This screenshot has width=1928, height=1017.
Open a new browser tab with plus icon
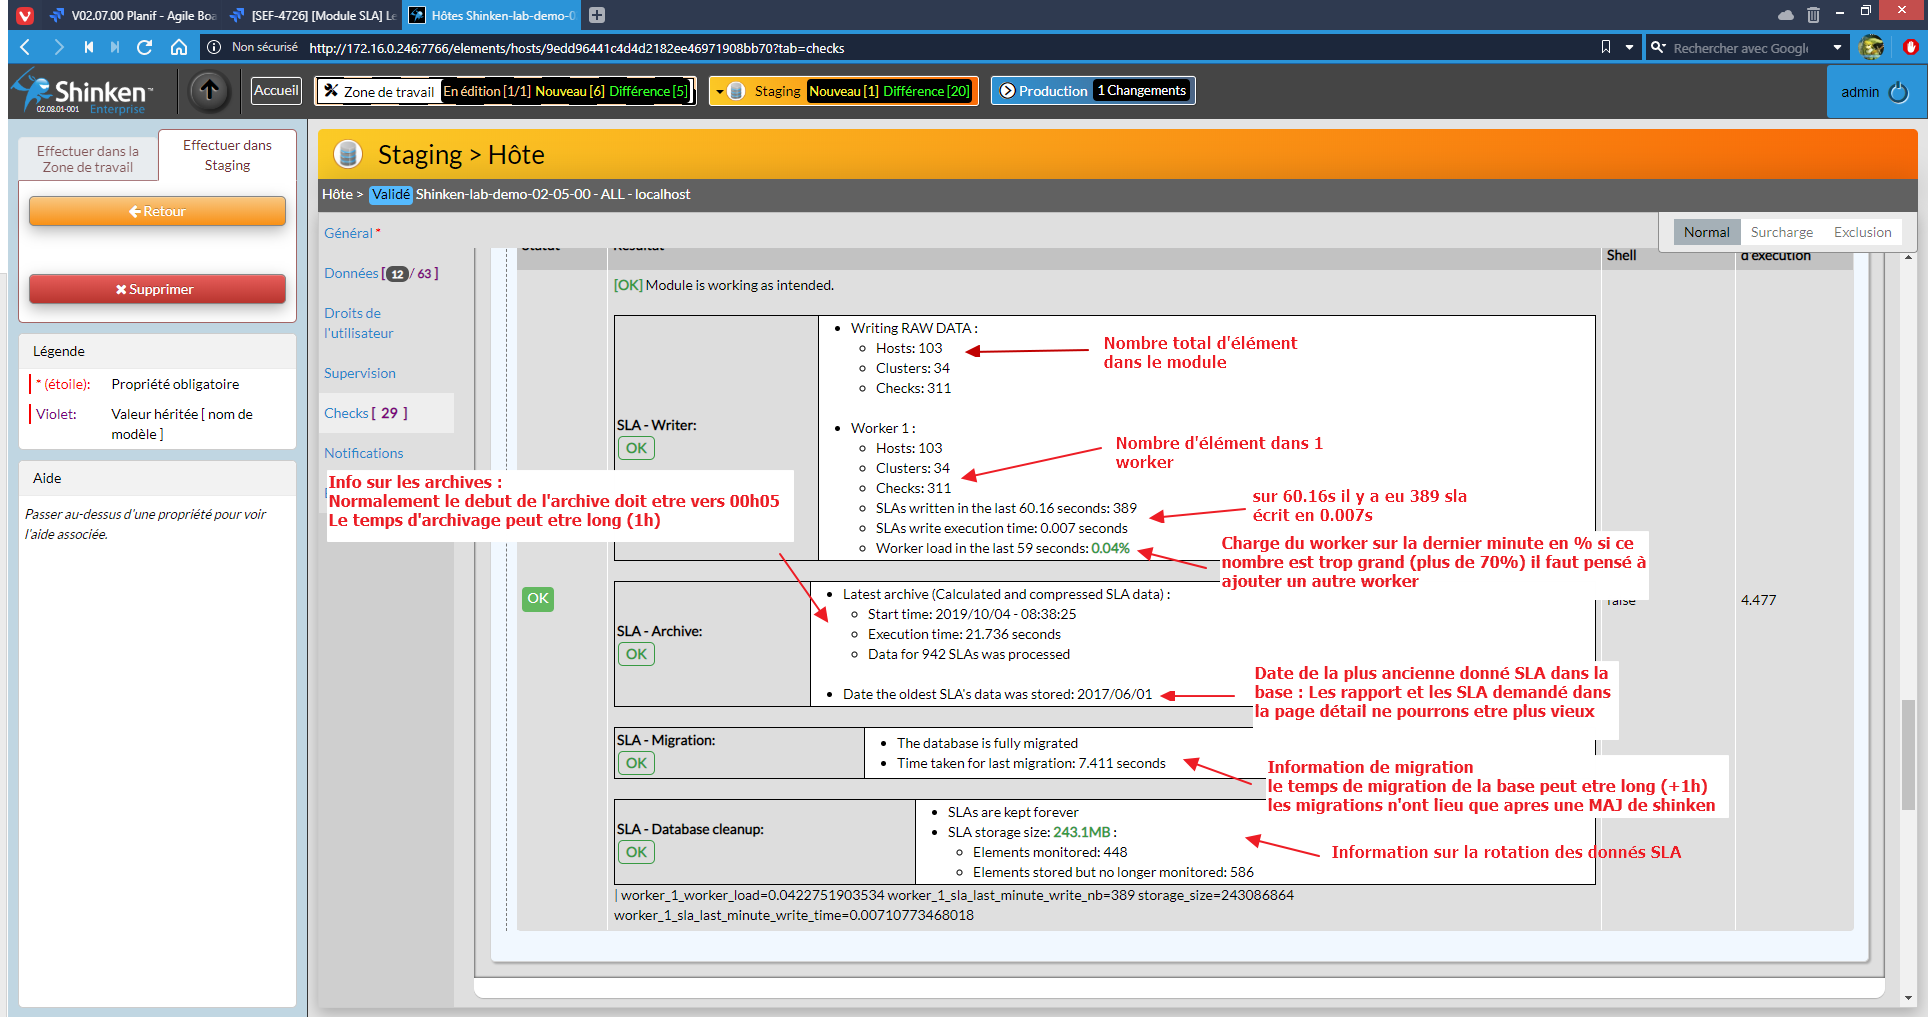pos(597,15)
